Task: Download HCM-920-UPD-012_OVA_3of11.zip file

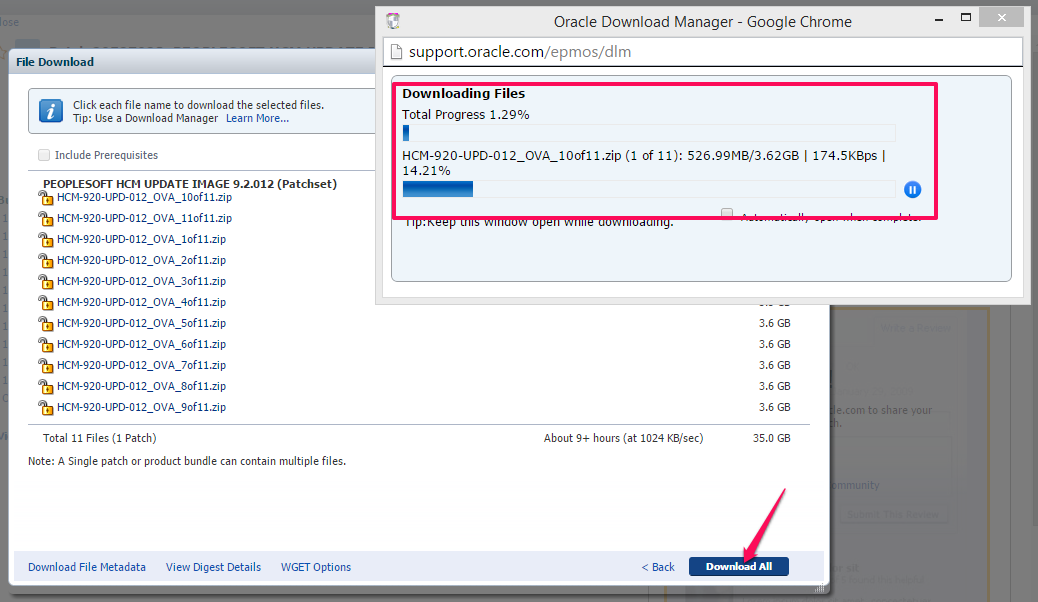Action: click(141, 281)
